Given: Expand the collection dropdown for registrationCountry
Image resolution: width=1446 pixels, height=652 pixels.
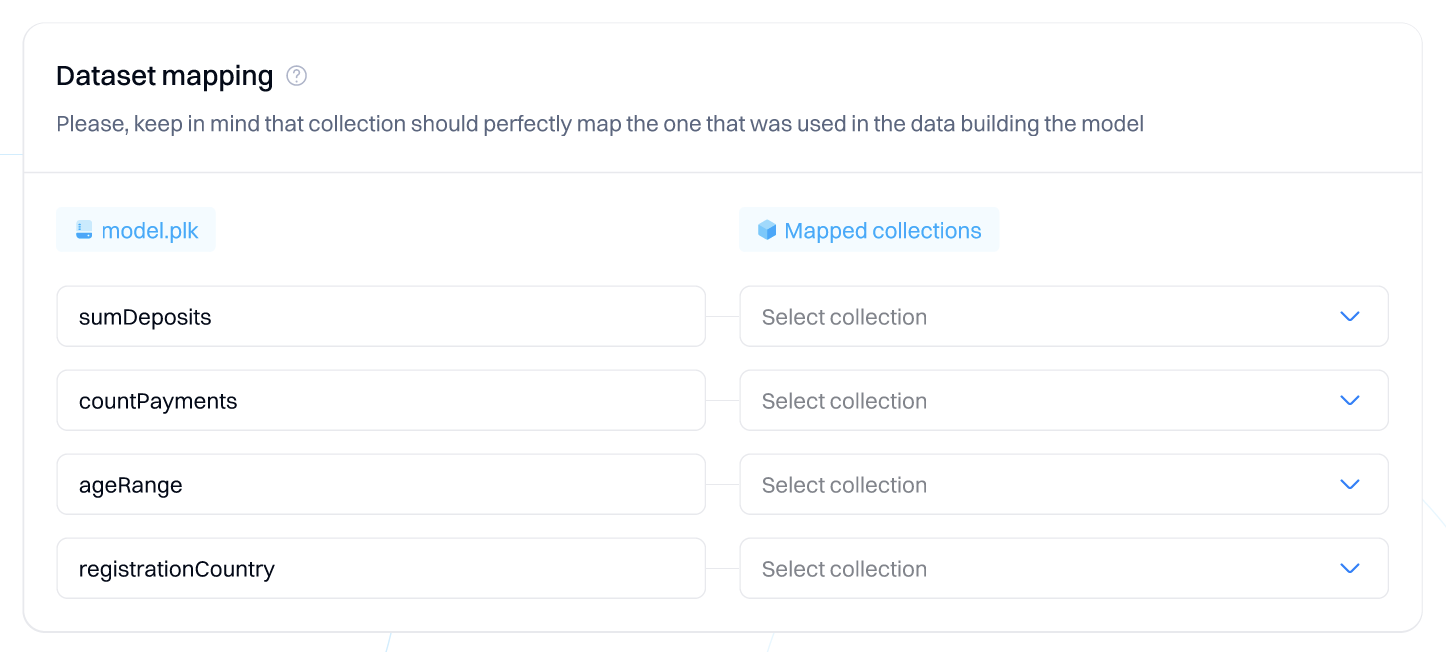Looking at the screenshot, I should (1040, 569).
